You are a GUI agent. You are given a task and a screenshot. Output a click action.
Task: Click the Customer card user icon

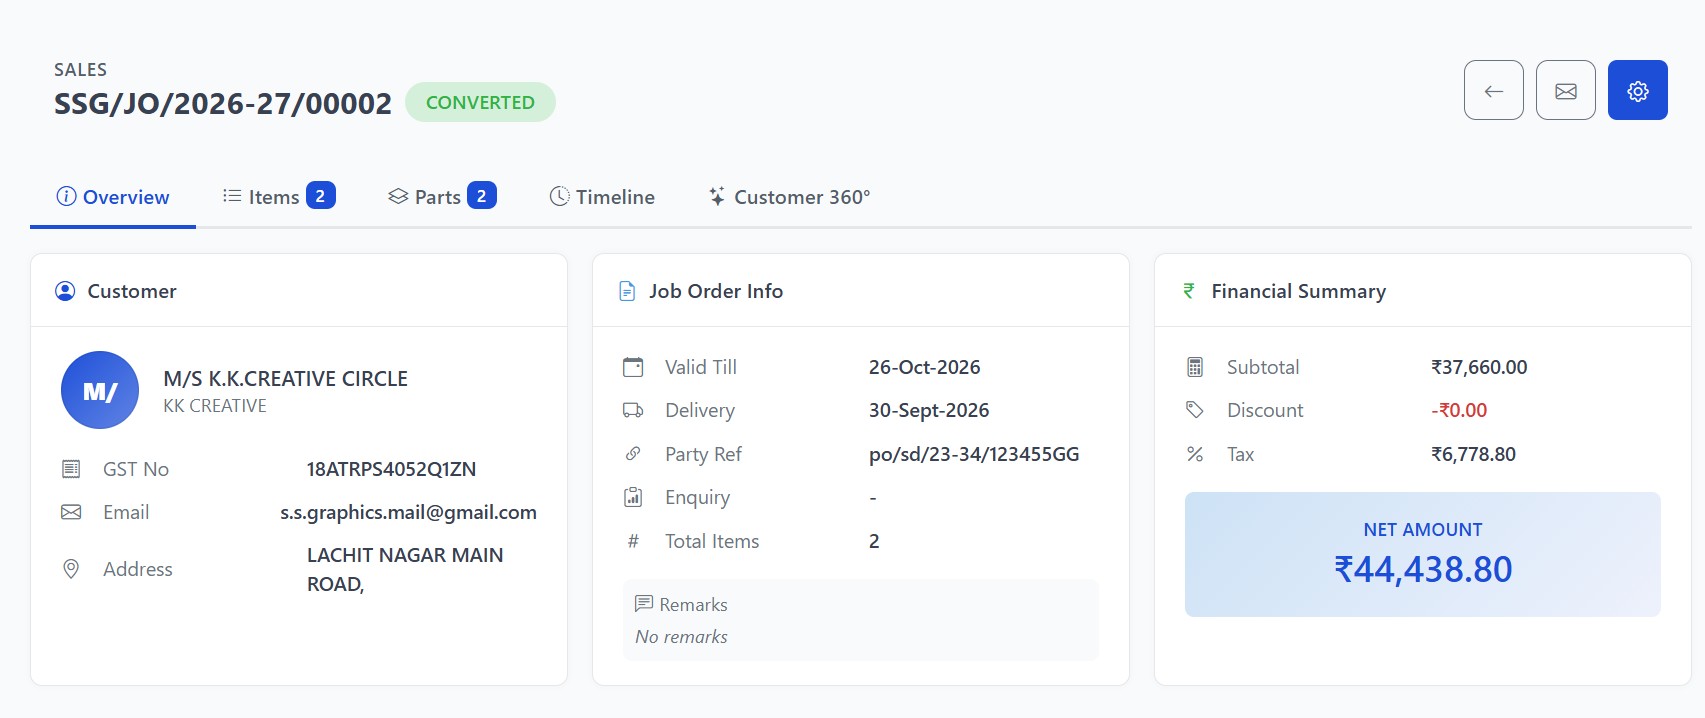point(65,291)
